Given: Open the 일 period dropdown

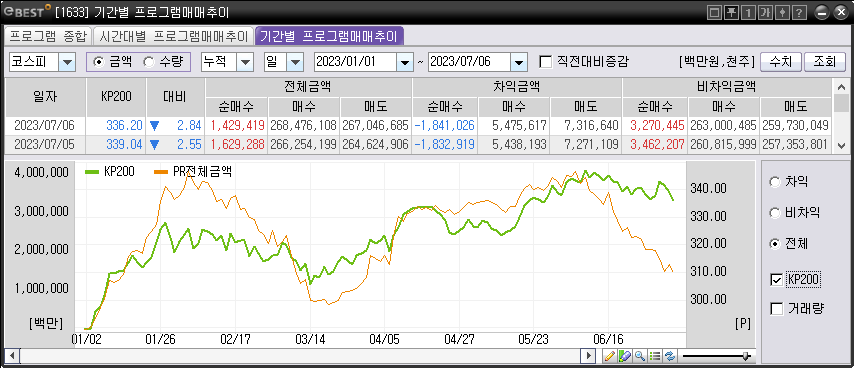Looking at the screenshot, I should coord(295,62).
